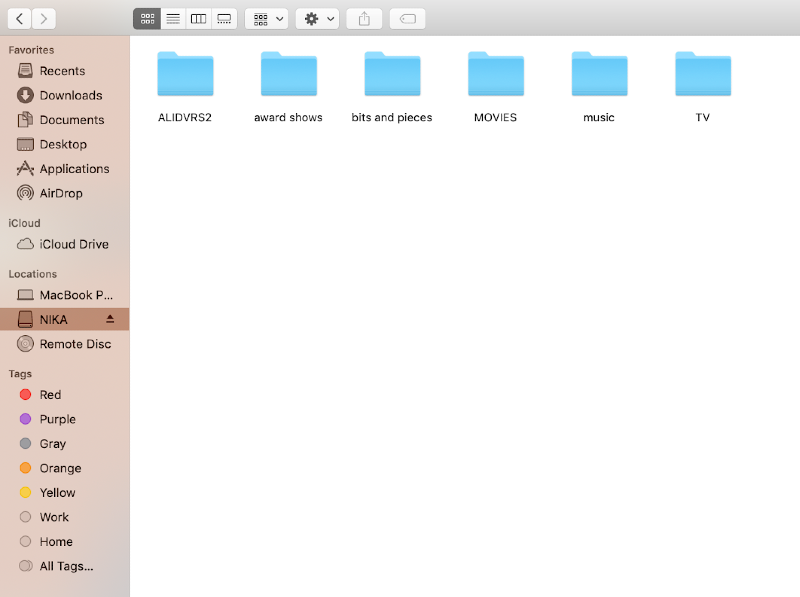Filter by the Work tag
800x597 pixels.
coord(65,517)
